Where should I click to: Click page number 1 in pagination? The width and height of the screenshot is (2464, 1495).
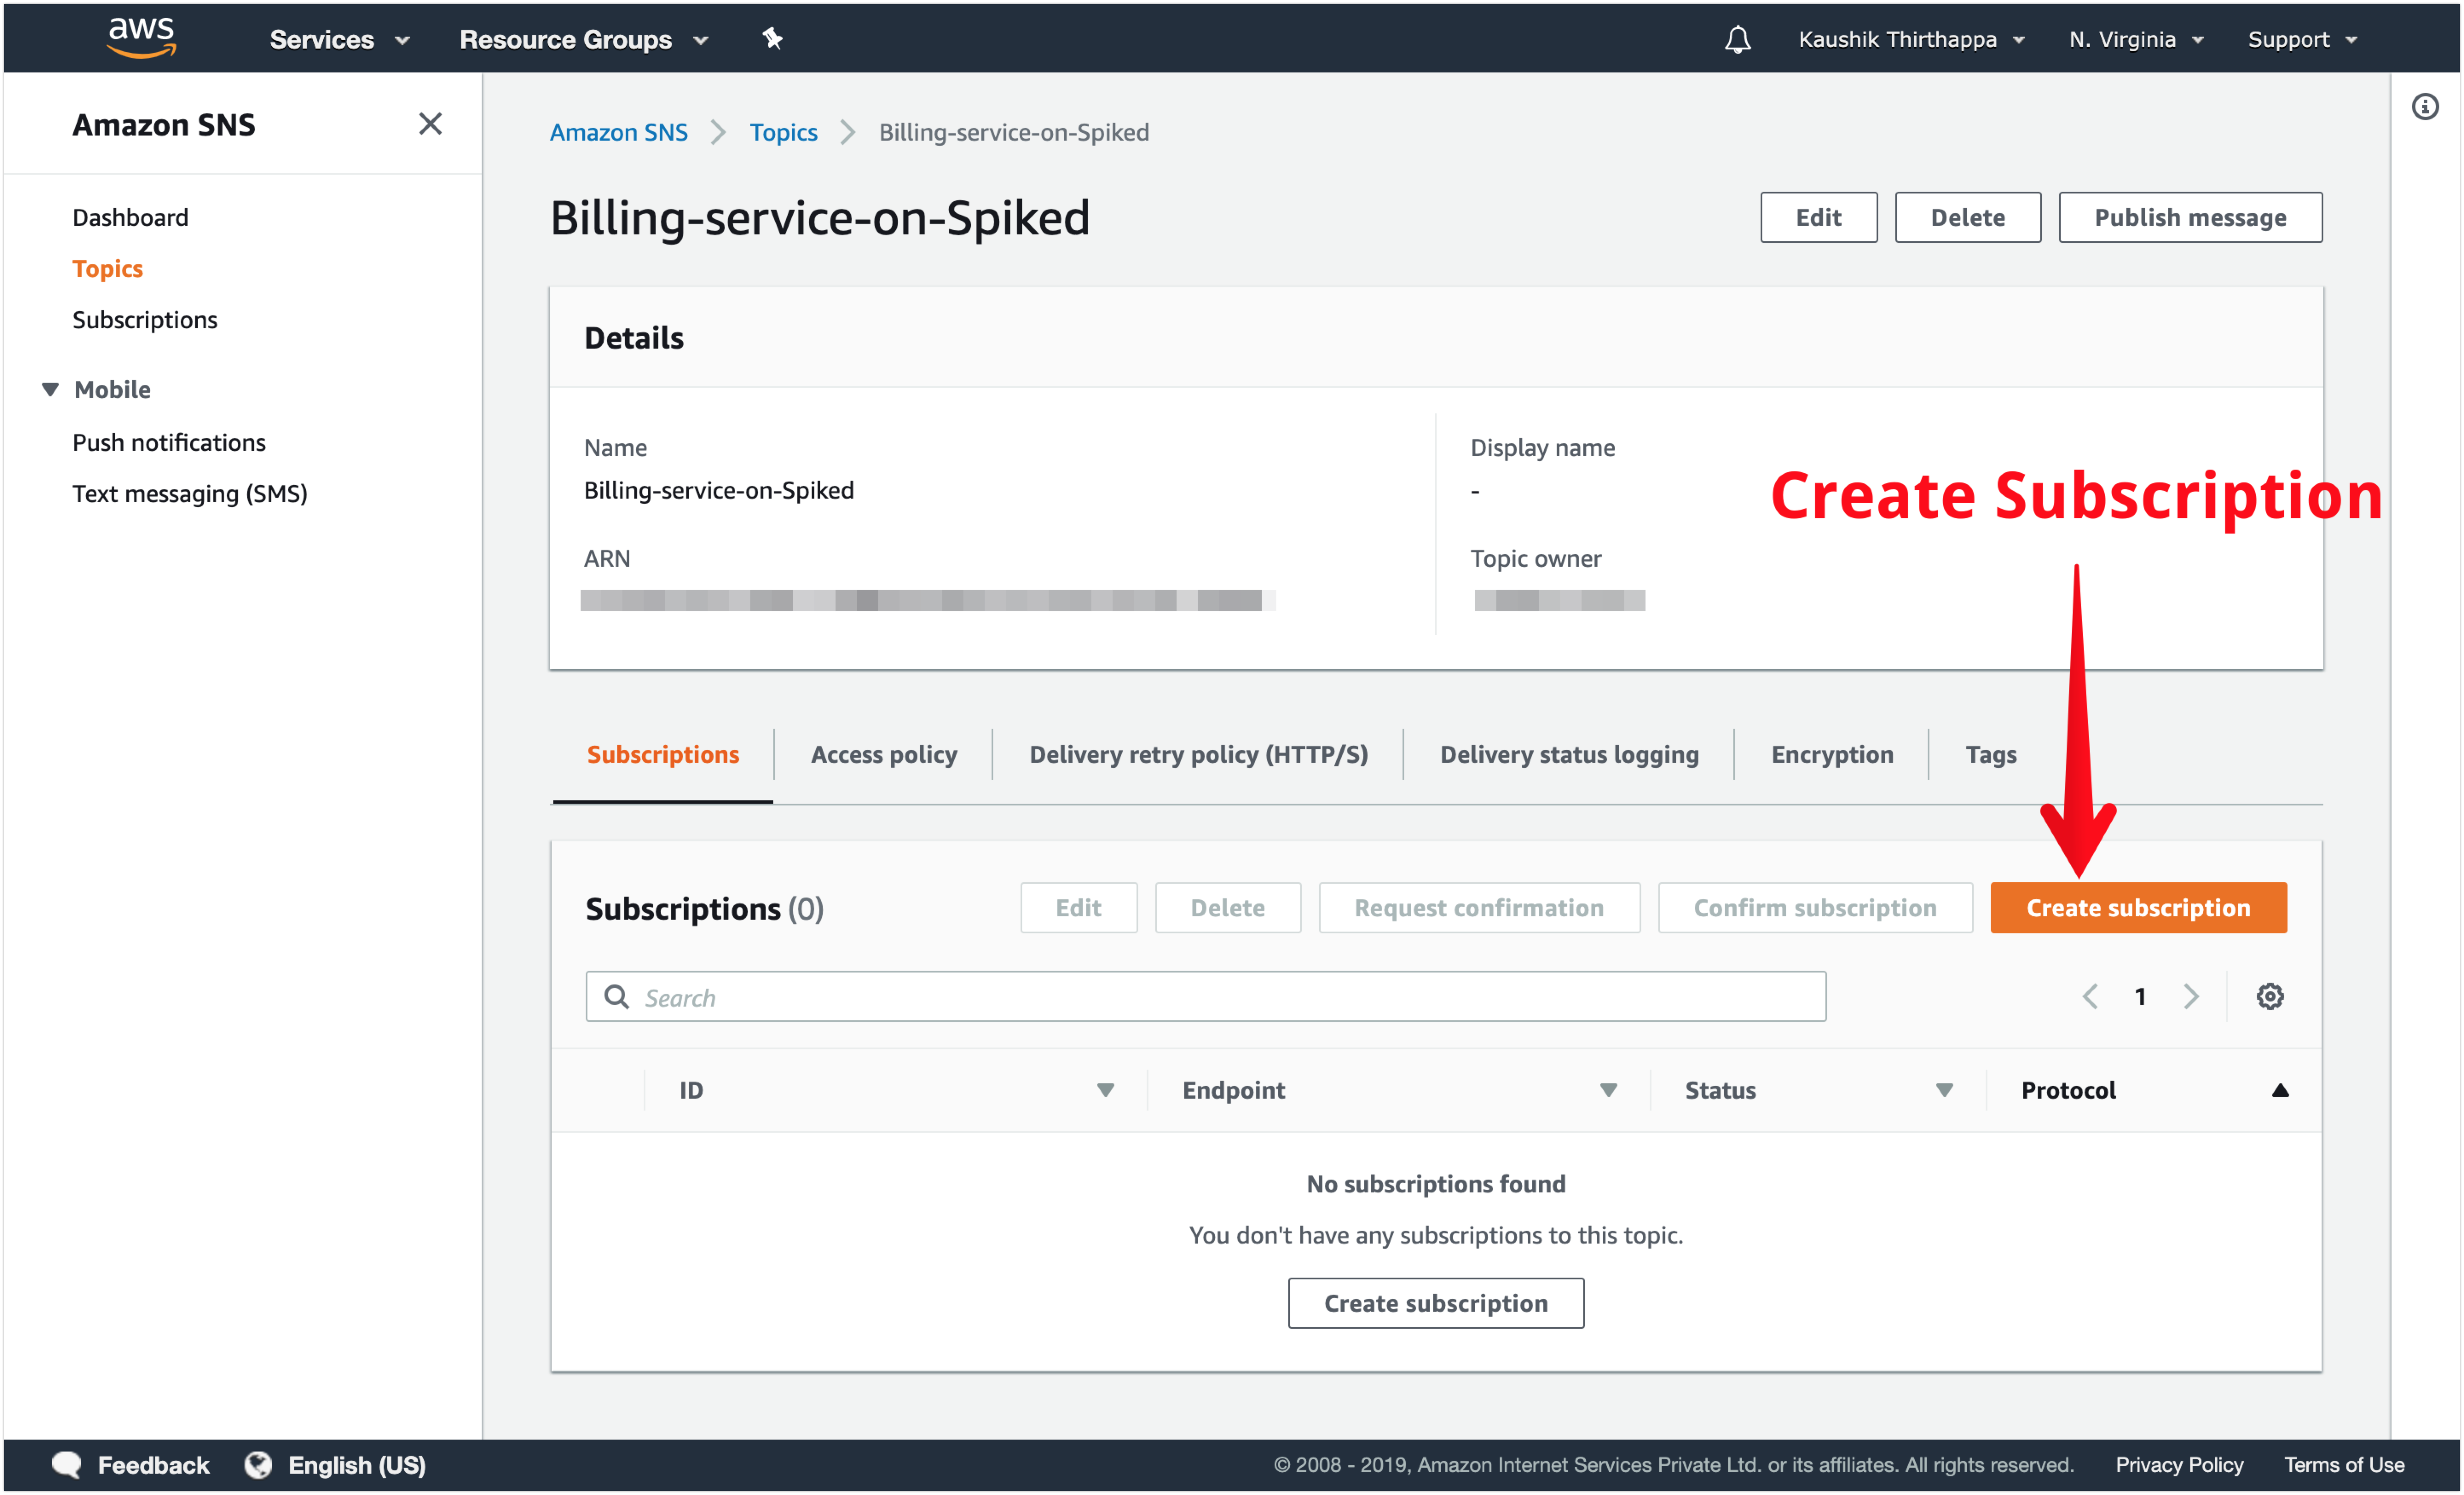click(x=2140, y=996)
